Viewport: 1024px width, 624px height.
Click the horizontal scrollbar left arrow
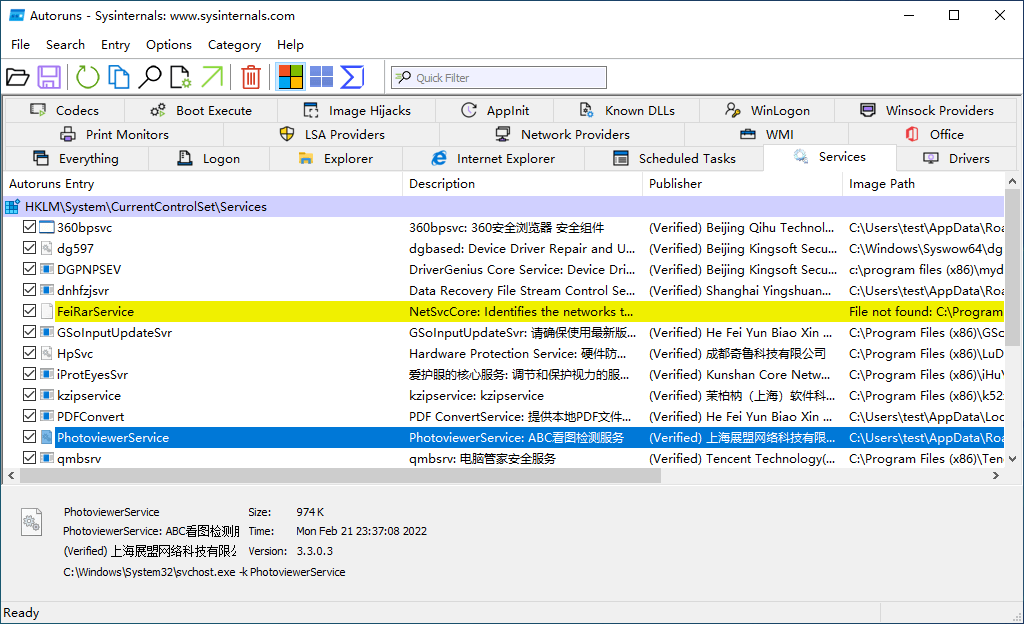(x=11, y=476)
